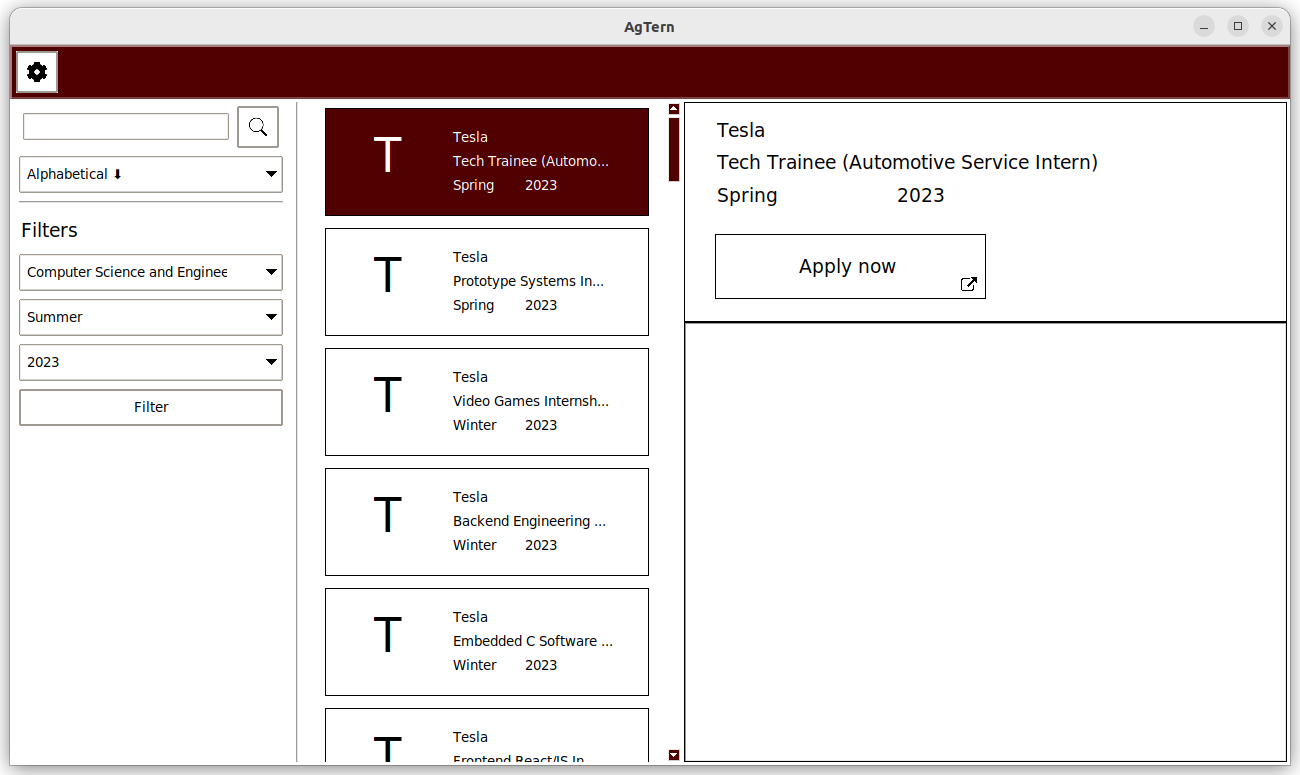Click the T logo of Tech Trainee card
Image resolution: width=1300 pixels, height=775 pixels.
(387, 157)
